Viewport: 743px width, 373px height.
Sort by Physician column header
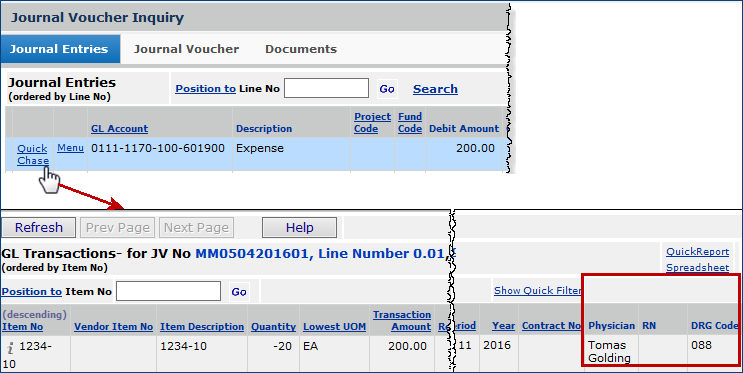point(611,326)
